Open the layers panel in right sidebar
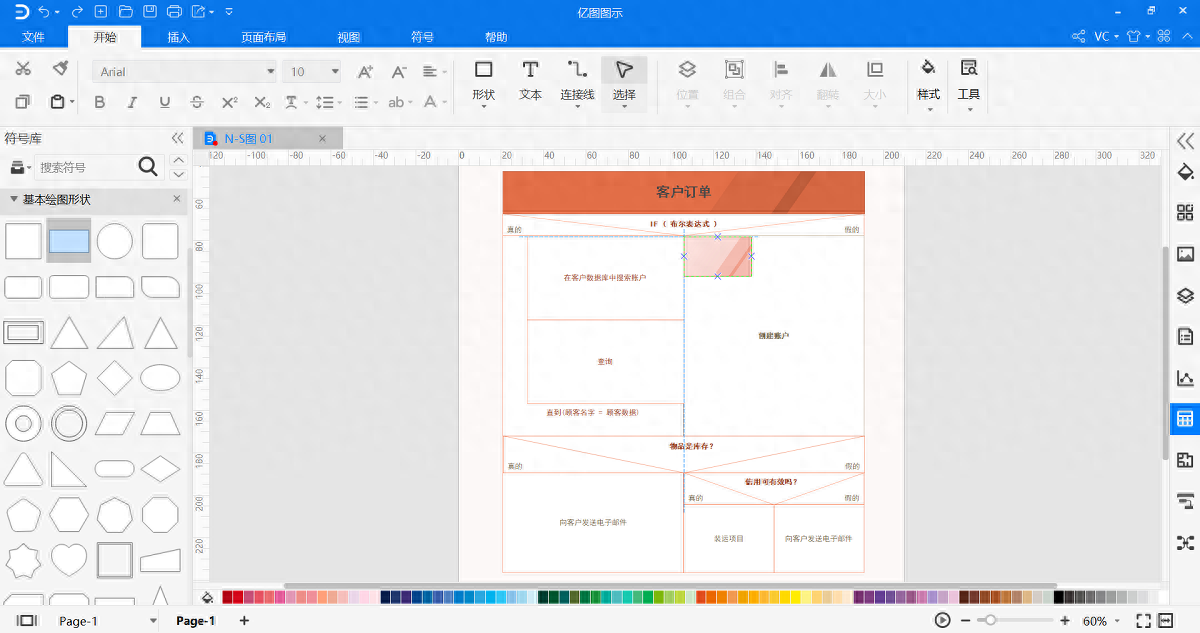This screenshot has height=633, width=1200. (x=1185, y=295)
